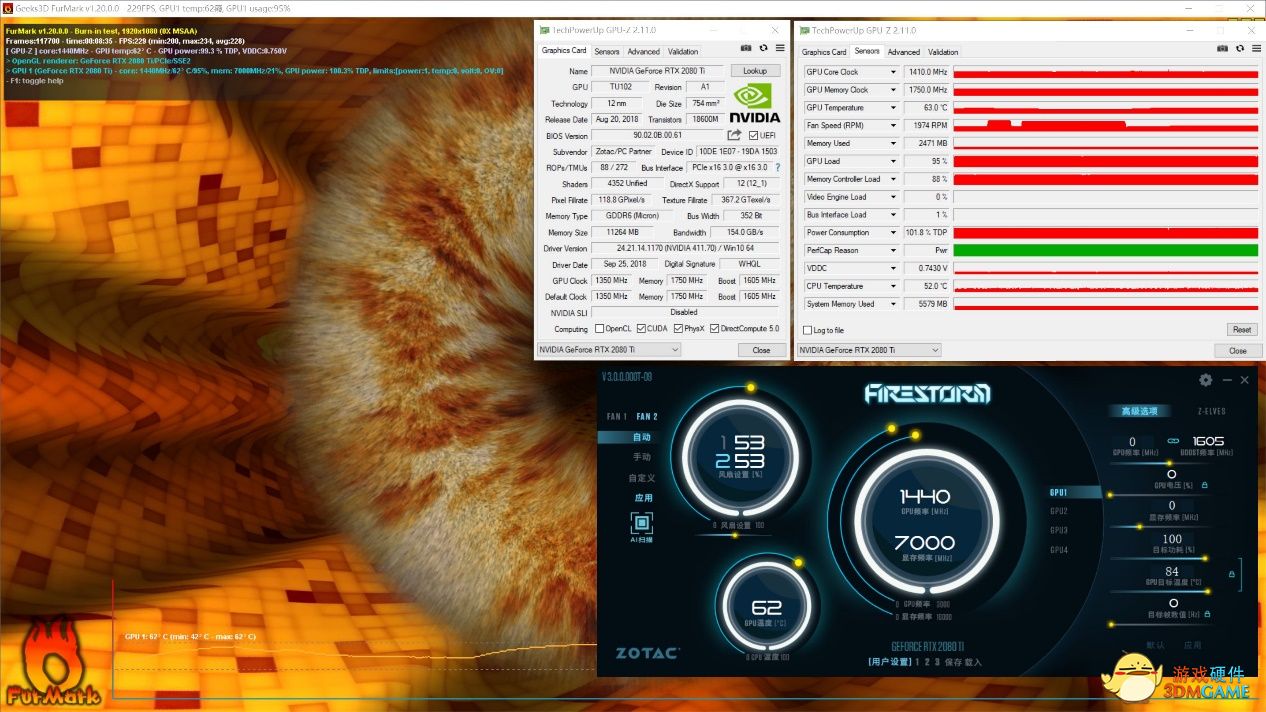Toggle the PhysX checkbox

click(x=678, y=329)
